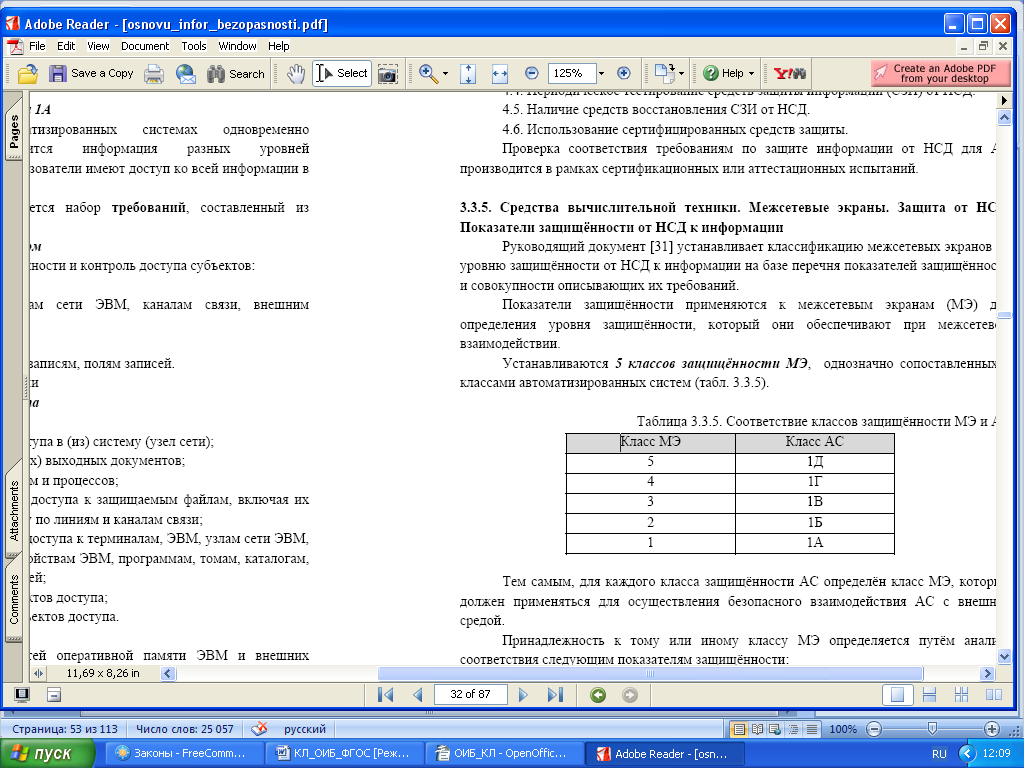Switch to Single Page layout
1024x768 pixels.
click(897, 695)
